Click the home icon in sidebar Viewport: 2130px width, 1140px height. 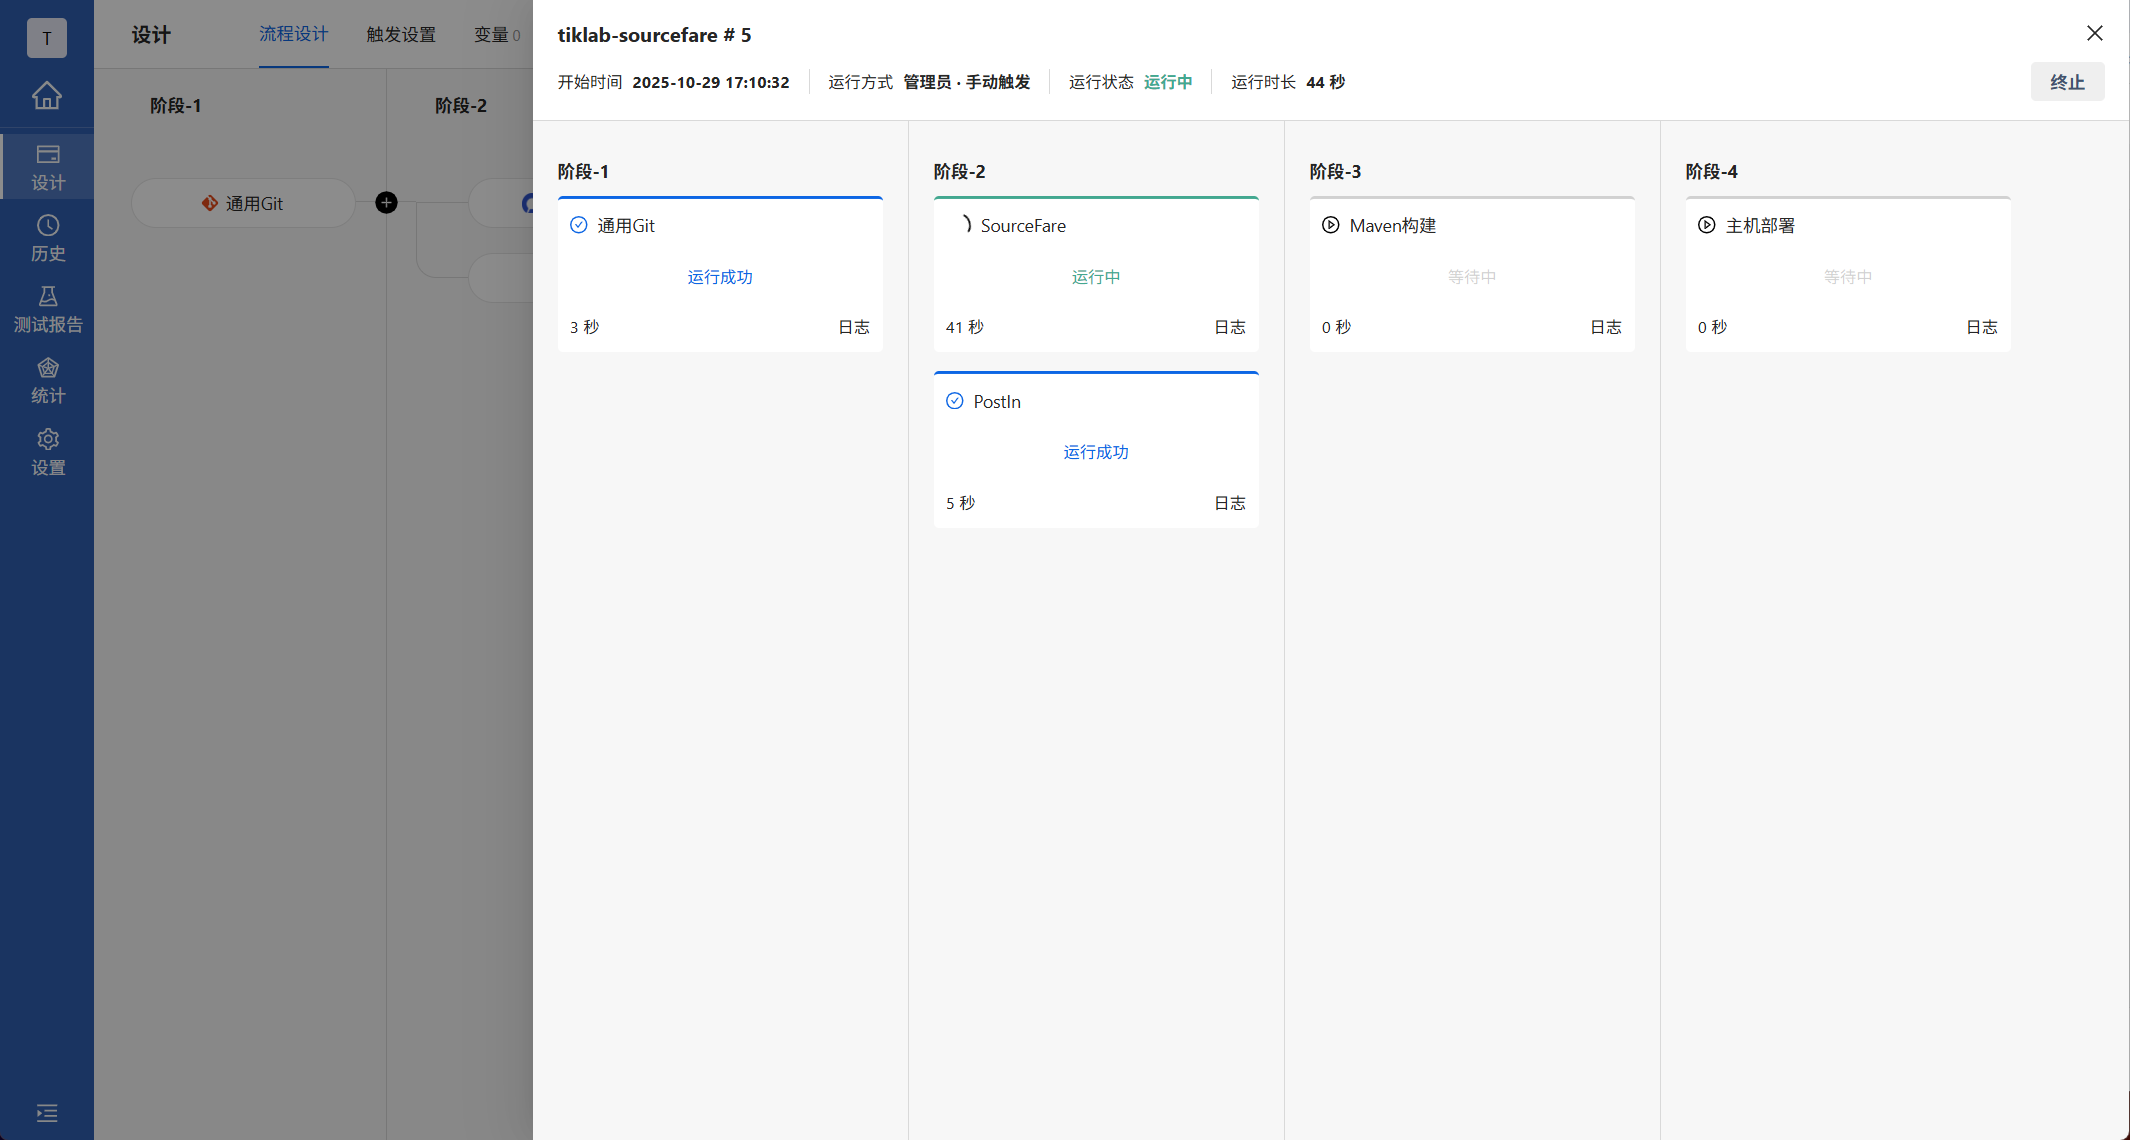pyautogui.click(x=47, y=96)
